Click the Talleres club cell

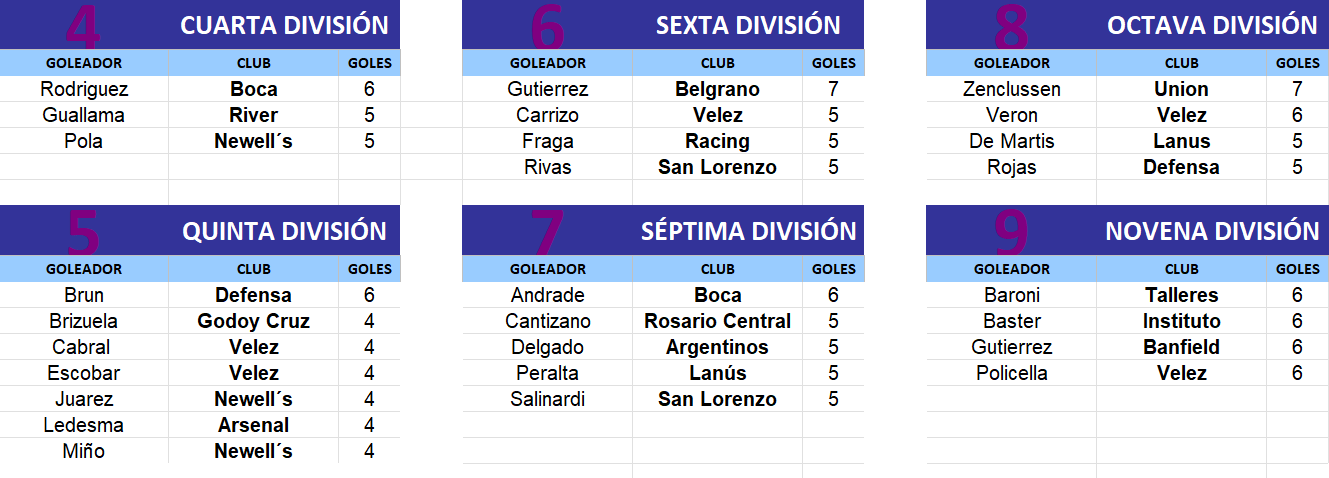point(1181,295)
